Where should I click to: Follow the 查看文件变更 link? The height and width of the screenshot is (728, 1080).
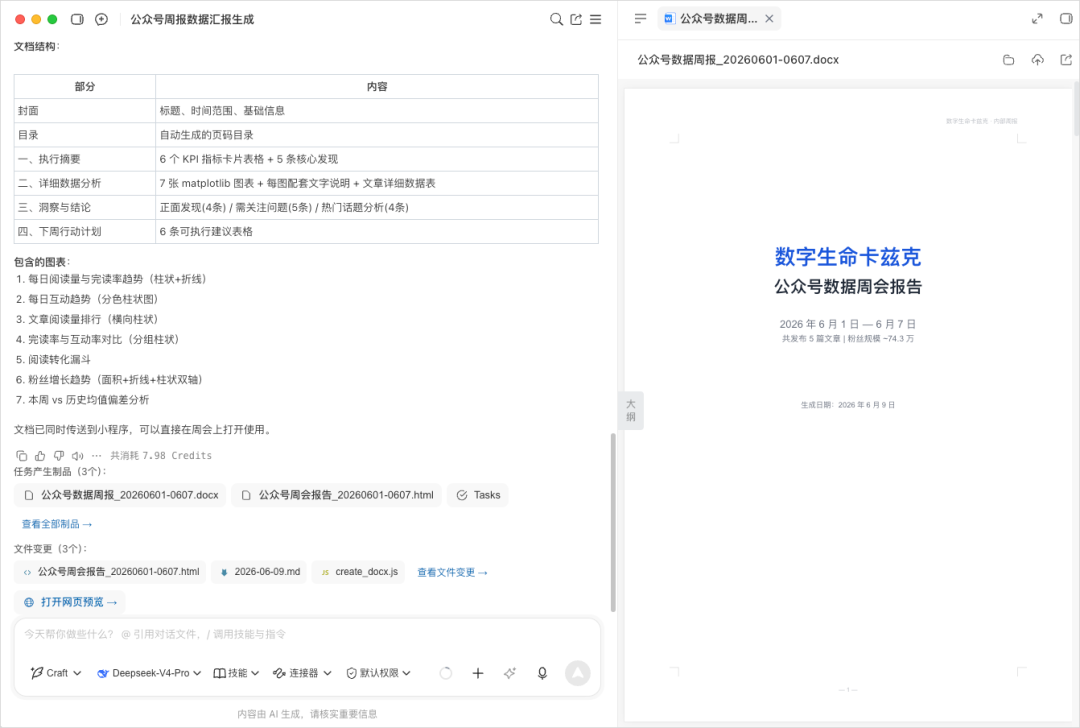point(452,572)
